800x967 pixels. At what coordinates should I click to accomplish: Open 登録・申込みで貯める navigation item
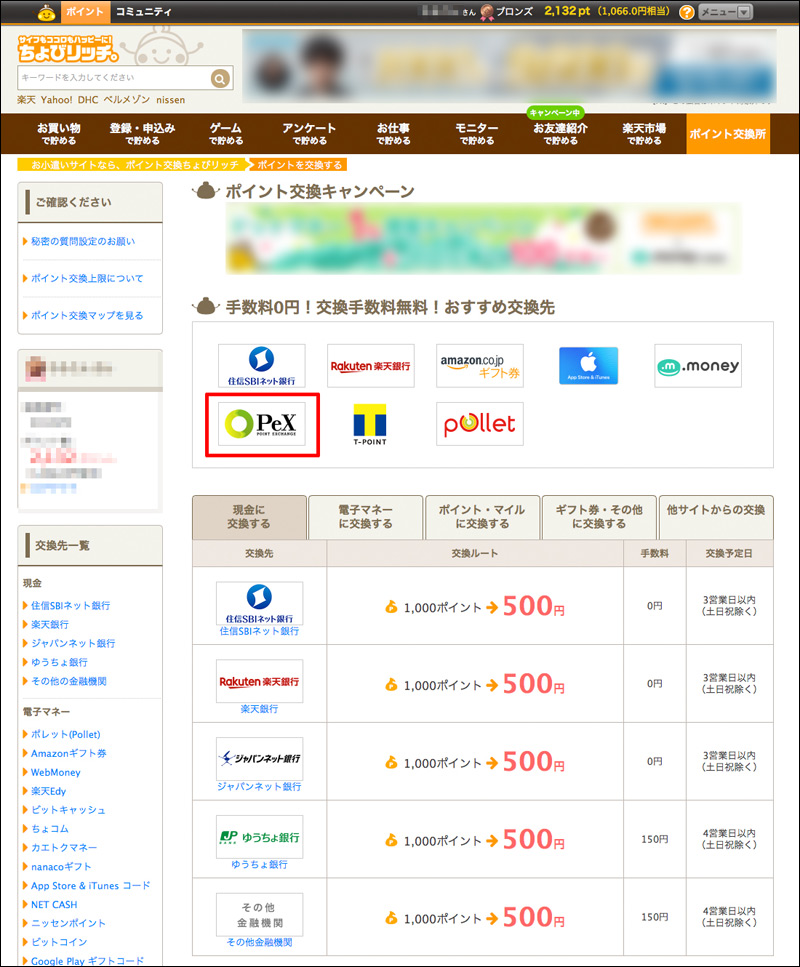coord(142,134)
